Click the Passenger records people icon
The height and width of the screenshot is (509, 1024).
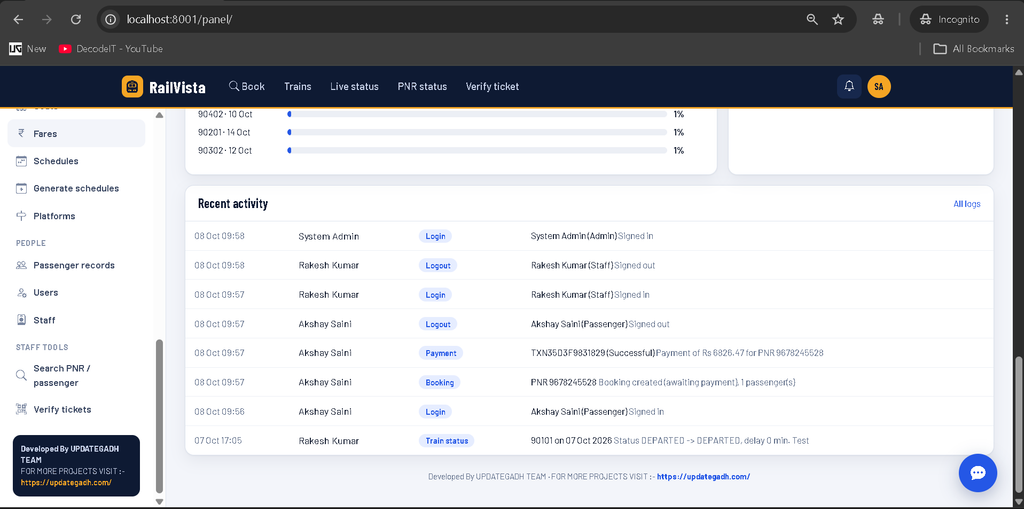click(x=21, y=265)
